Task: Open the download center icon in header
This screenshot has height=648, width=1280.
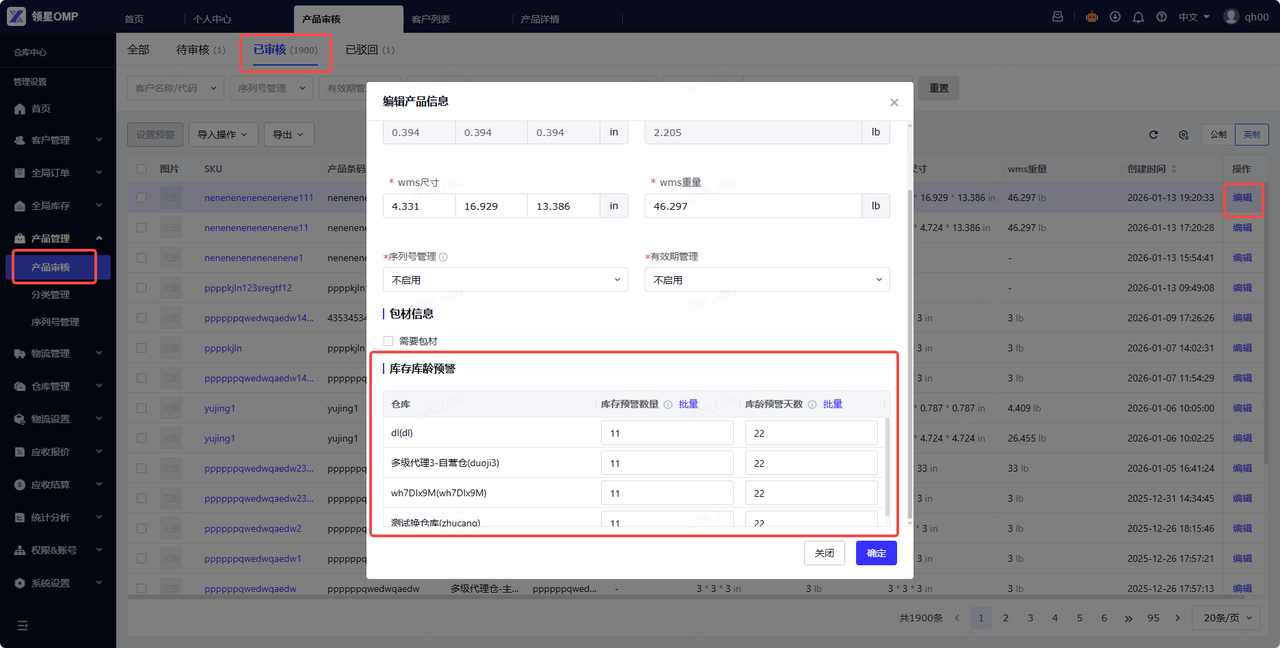Action: click(1115, 17)
